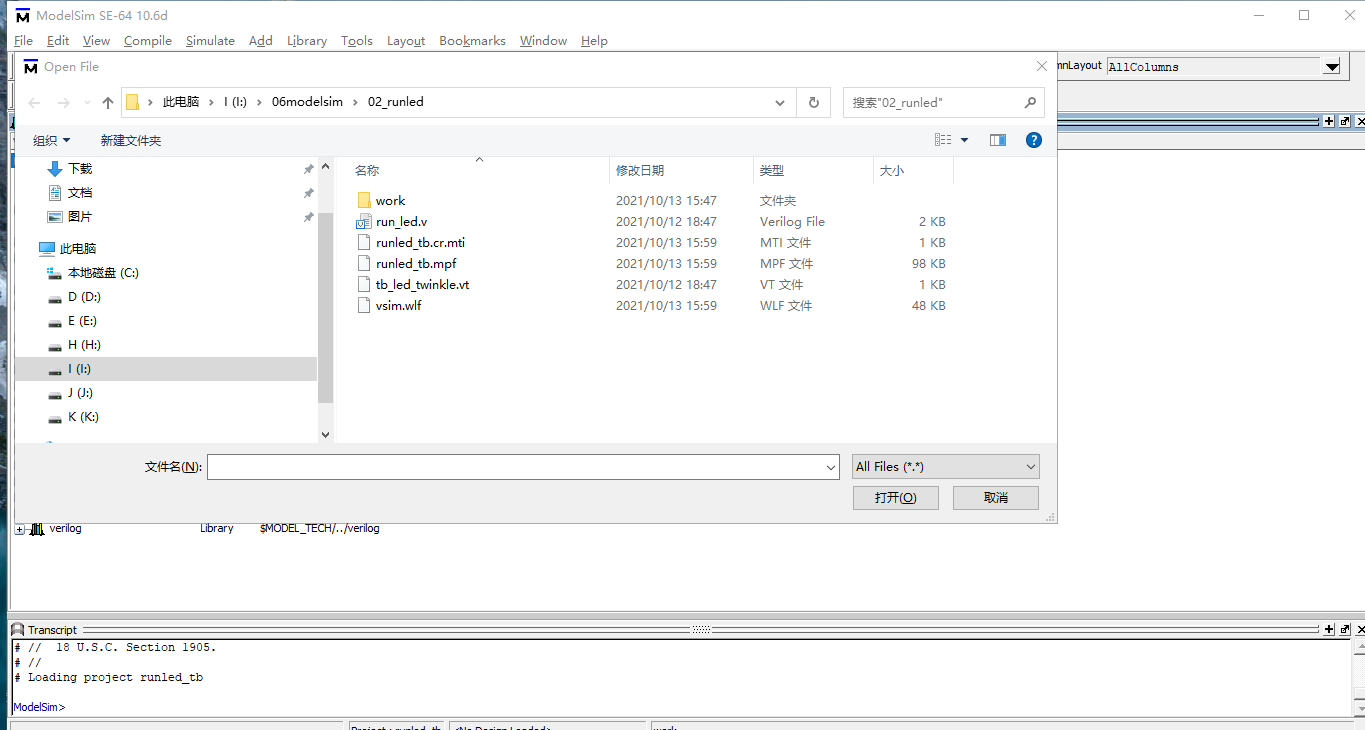
Task: Click 新建文件夹 button
Action: click(131, 141)
